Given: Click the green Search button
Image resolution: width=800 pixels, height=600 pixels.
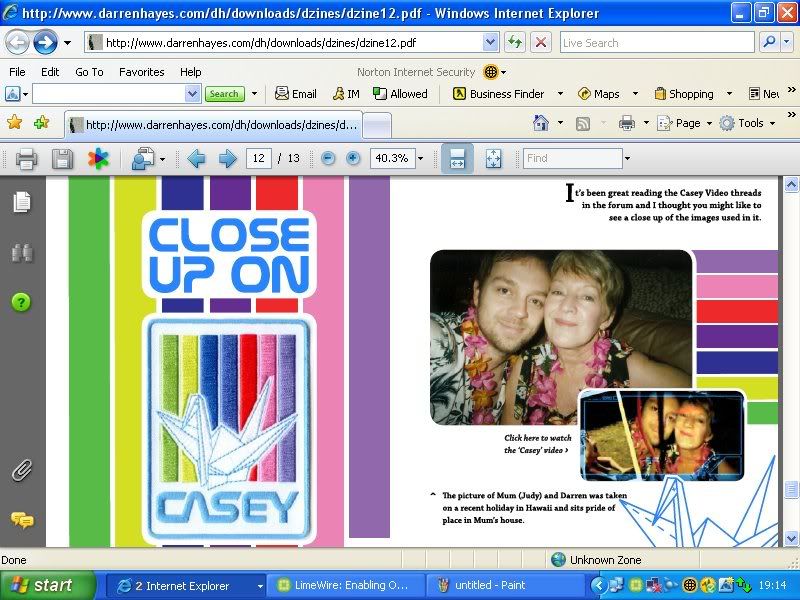Looking at the screenshot, I should click(224, 94).
